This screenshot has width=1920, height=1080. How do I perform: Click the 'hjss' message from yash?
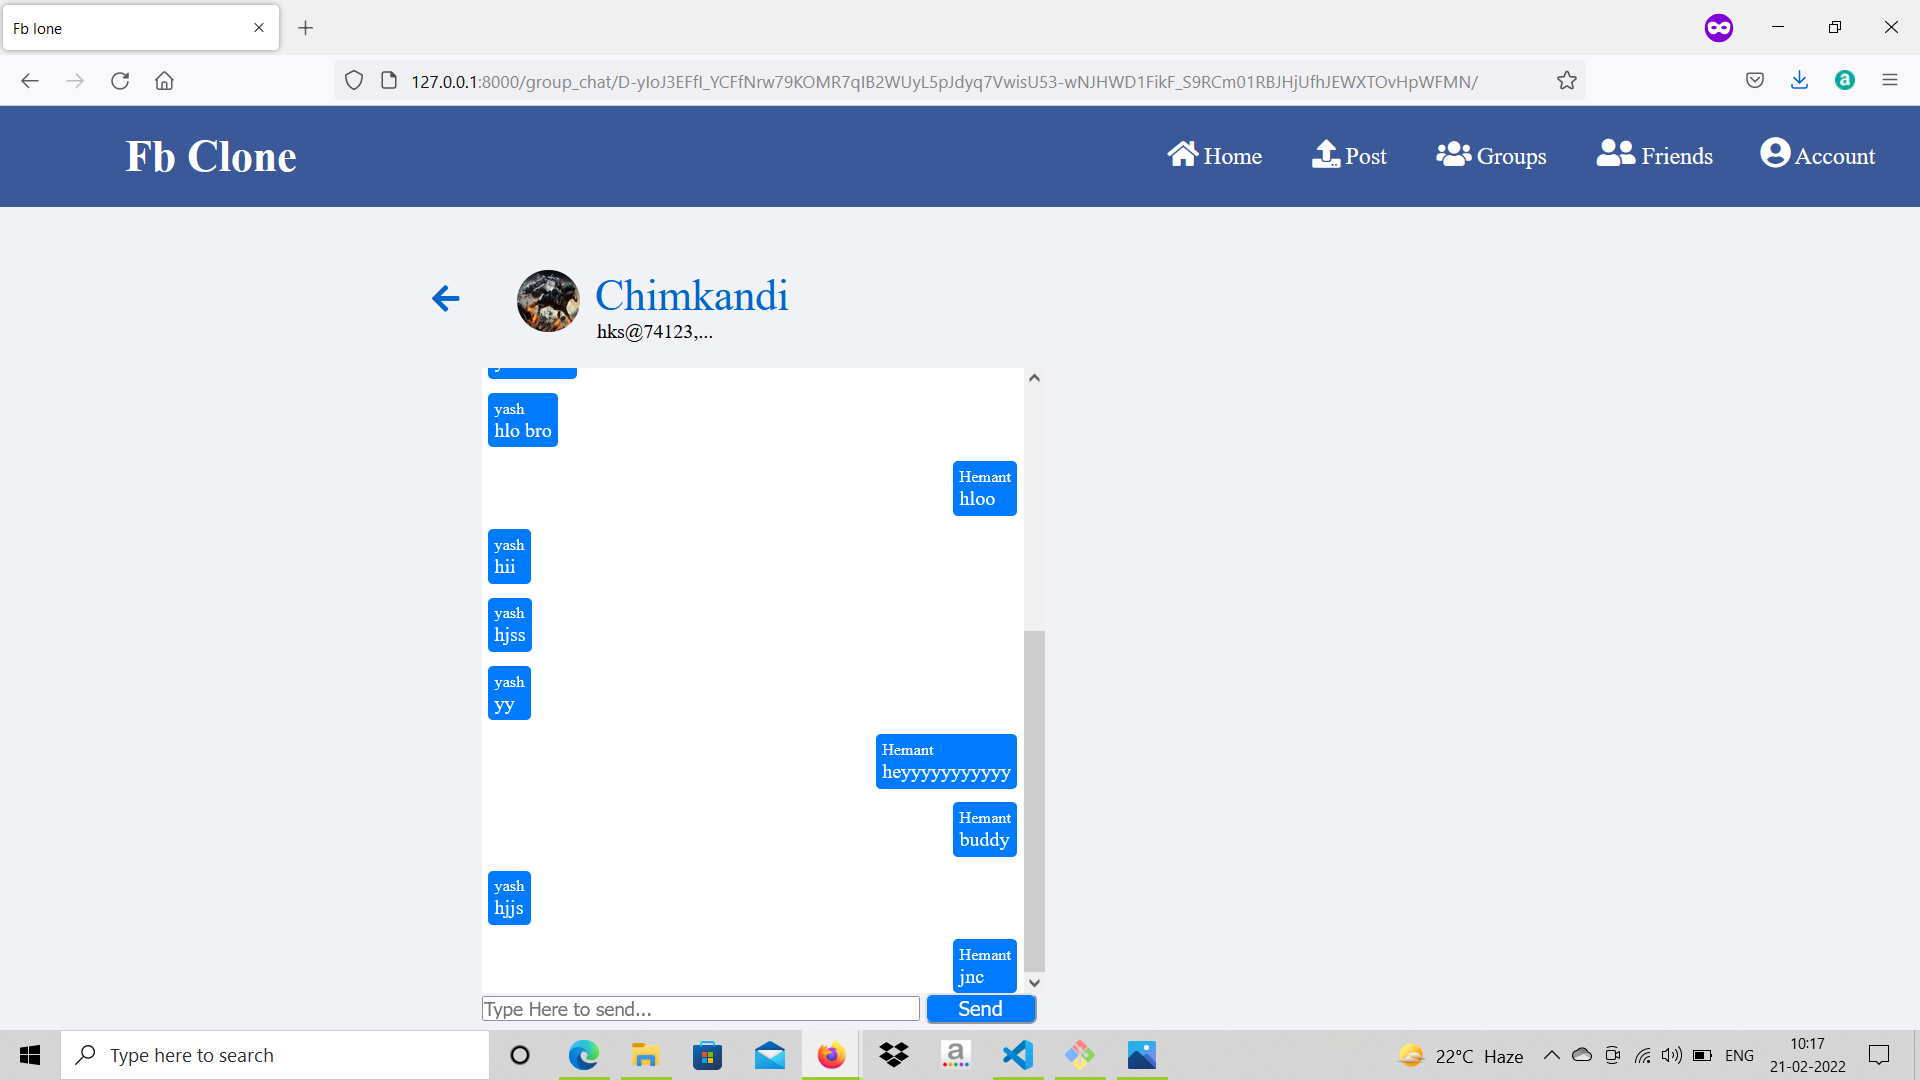coord(510,625)
